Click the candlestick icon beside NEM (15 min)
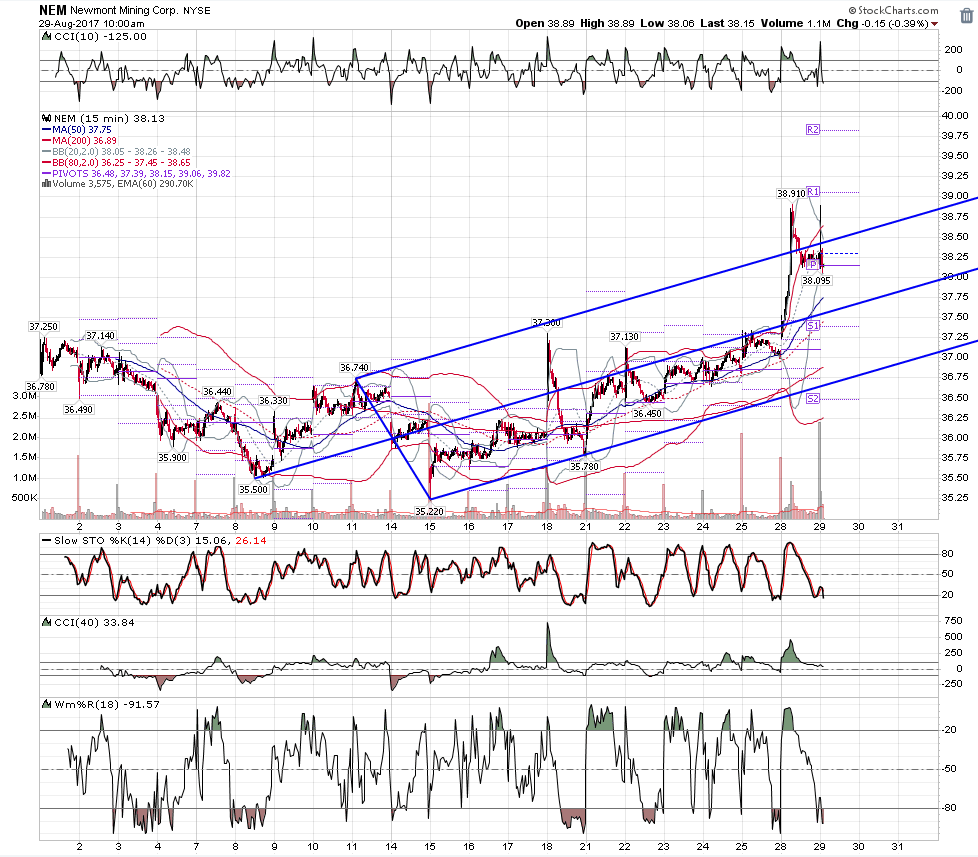 (46, 119)
